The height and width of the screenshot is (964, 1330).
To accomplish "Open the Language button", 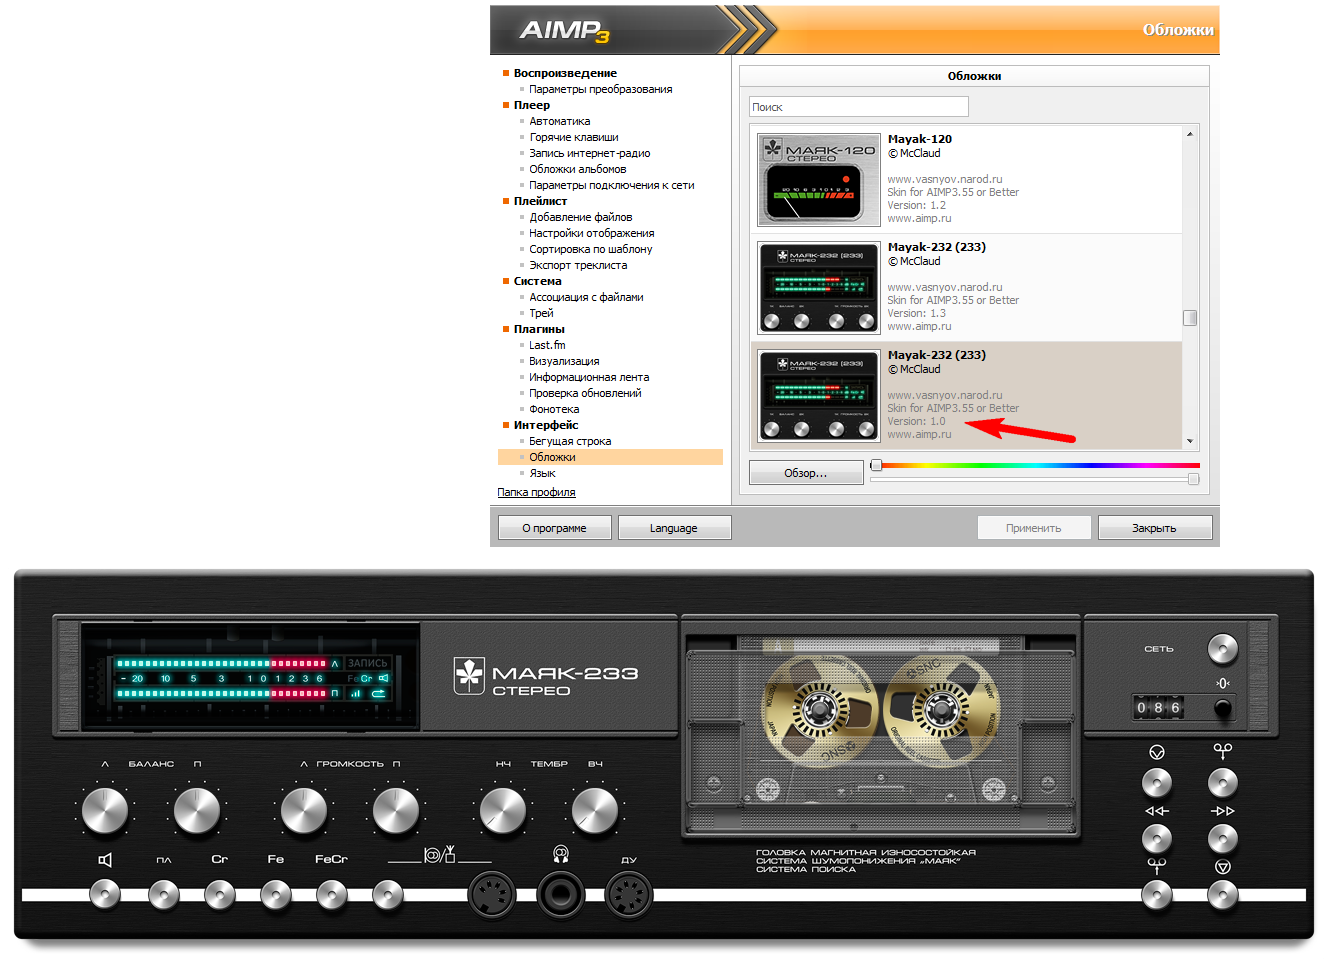I will 674,528.
